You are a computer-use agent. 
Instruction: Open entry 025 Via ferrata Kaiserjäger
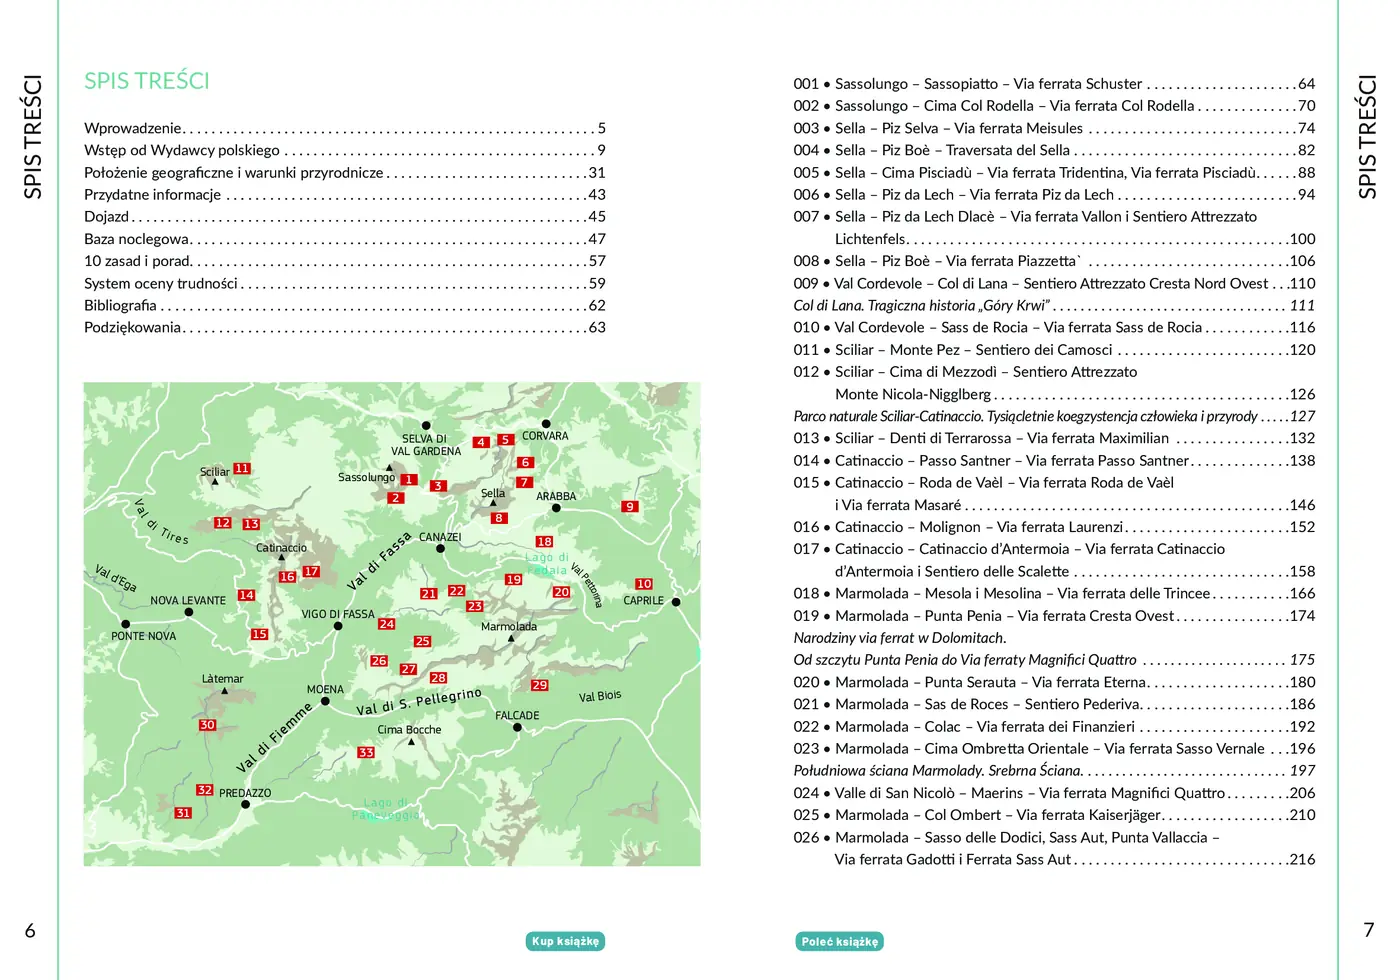click(x=1055, y=815)
